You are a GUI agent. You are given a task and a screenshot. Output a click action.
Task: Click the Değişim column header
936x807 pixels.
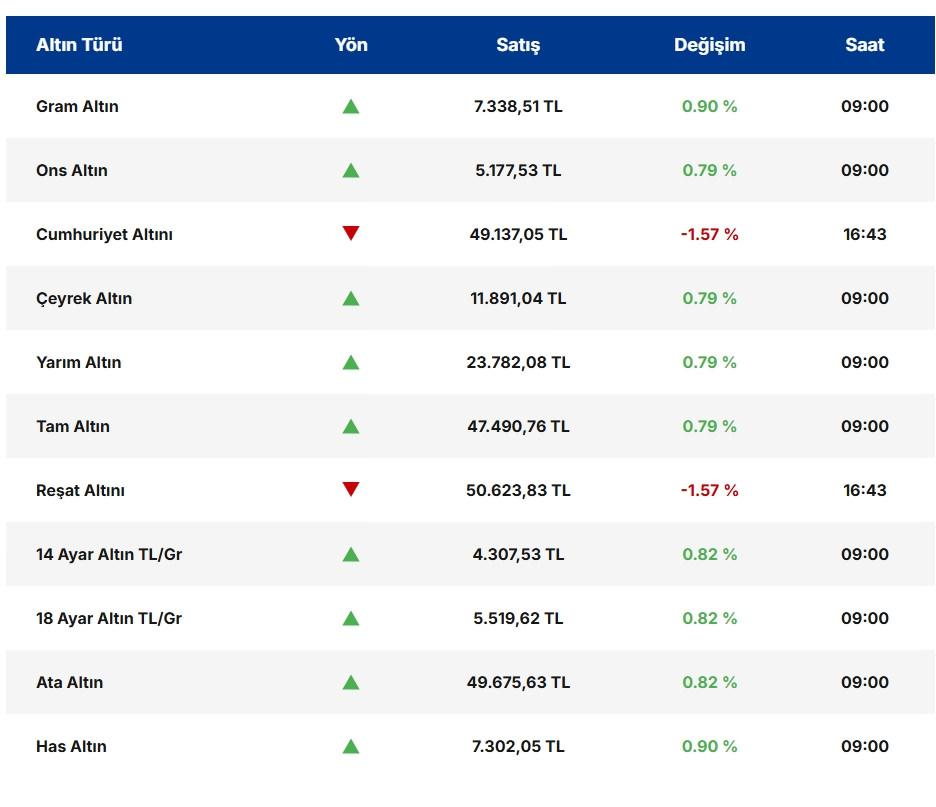pyautogui.click(x=709, y=45)
